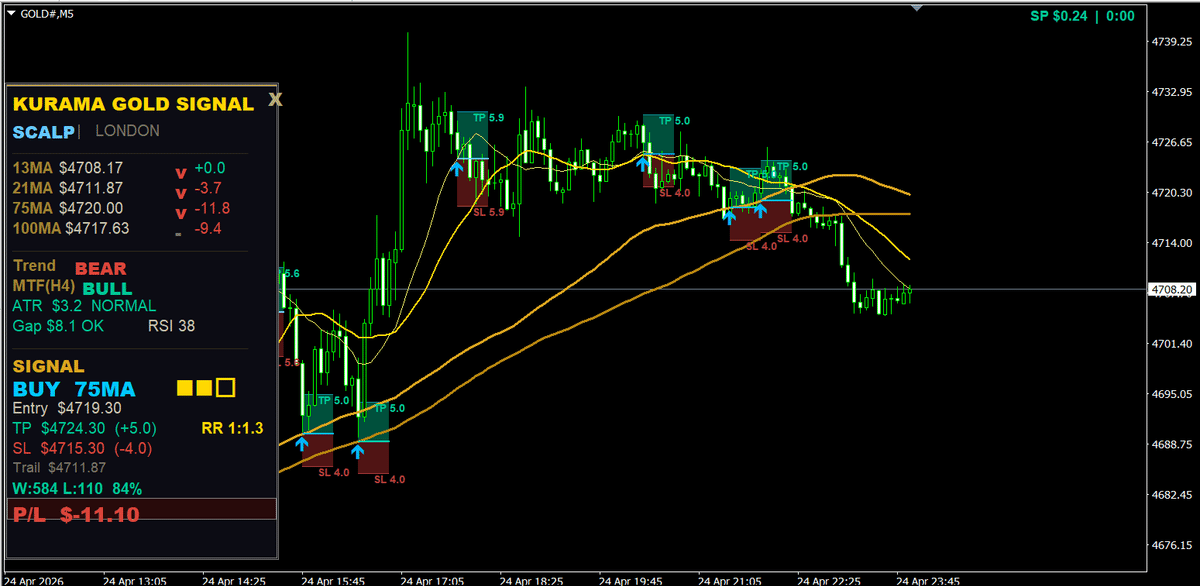This screenshot has width=1200, height=586.
Task: Click the RSI 38 value
Action: 171,326
